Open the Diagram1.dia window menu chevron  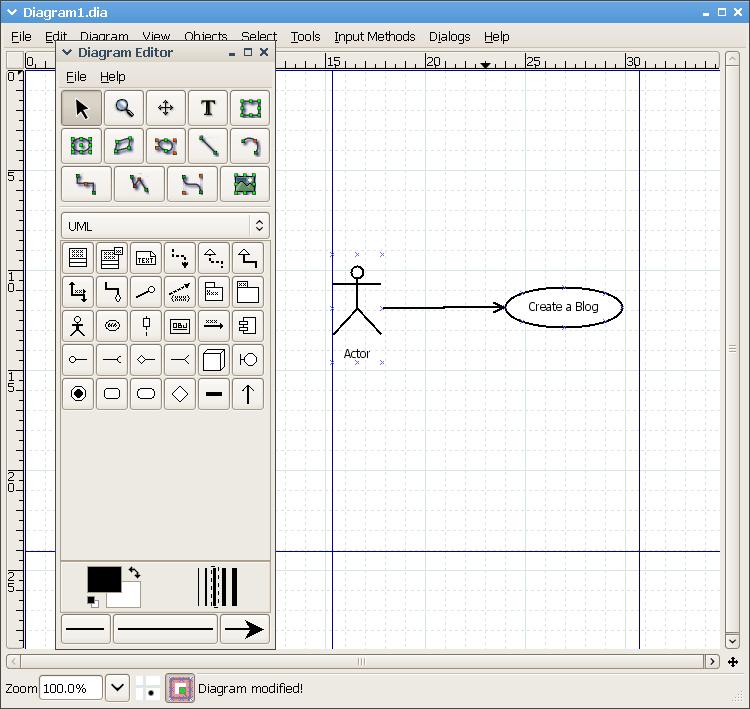tap(12, 12)
